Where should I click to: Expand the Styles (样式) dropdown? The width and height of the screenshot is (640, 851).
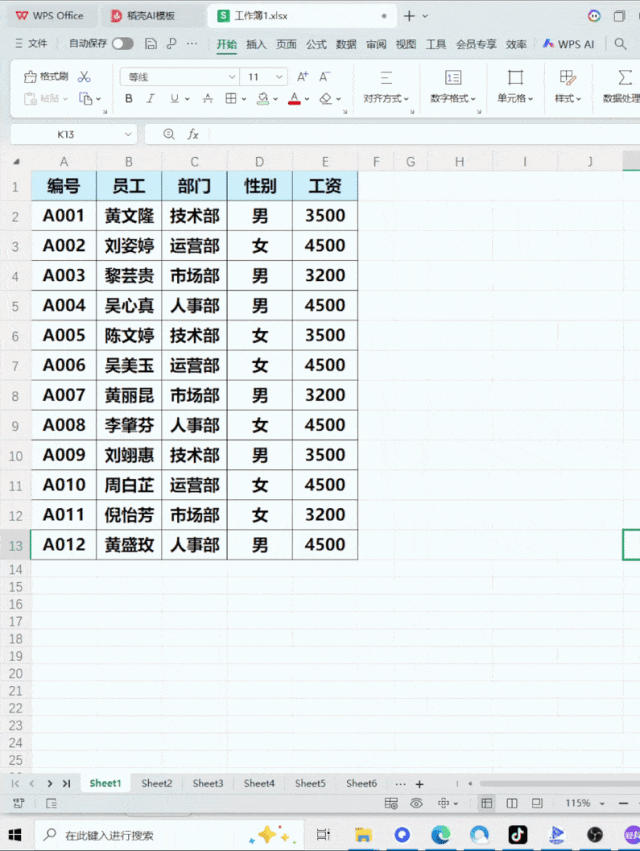[568, 98]
